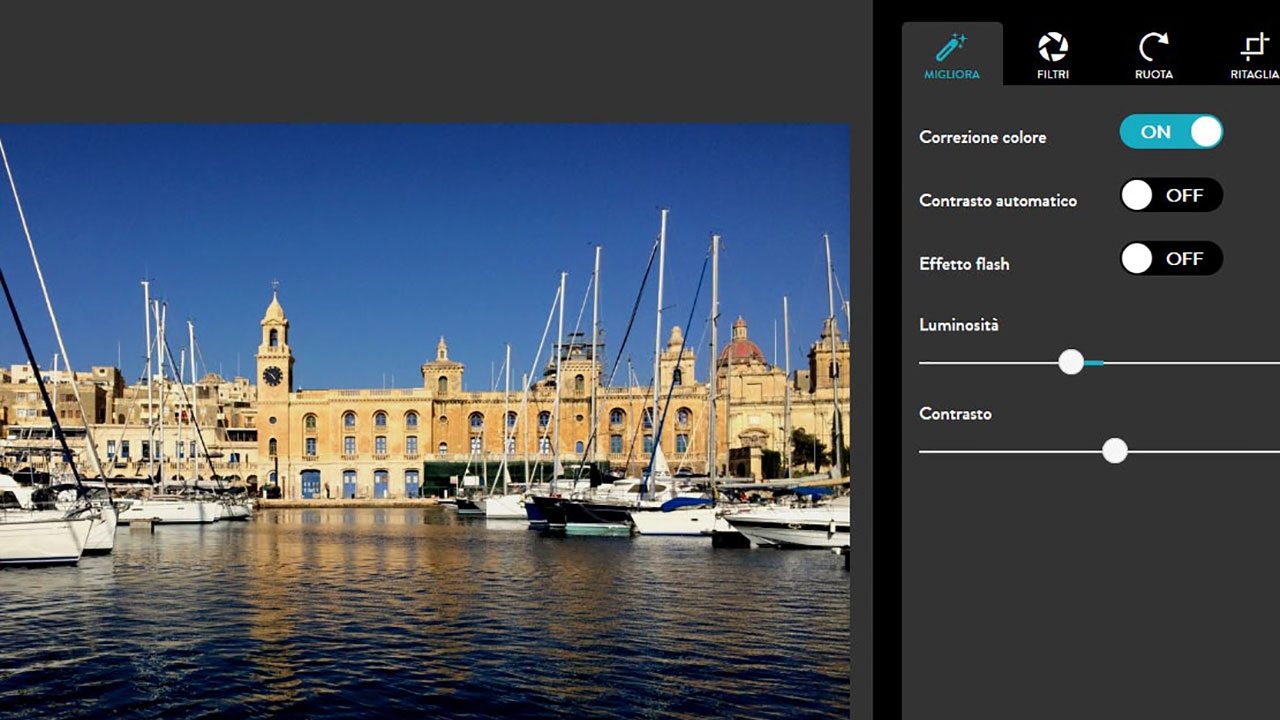The height and width of the screenshot is (720, 1280).
Task: Click Luminosità track right of the handle
Action: (1190, 363)
